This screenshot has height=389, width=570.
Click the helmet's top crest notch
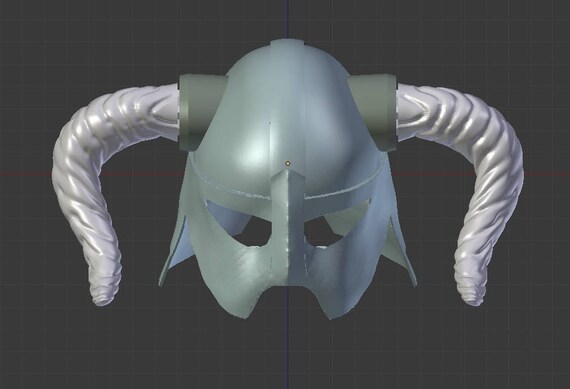(287, 43)
